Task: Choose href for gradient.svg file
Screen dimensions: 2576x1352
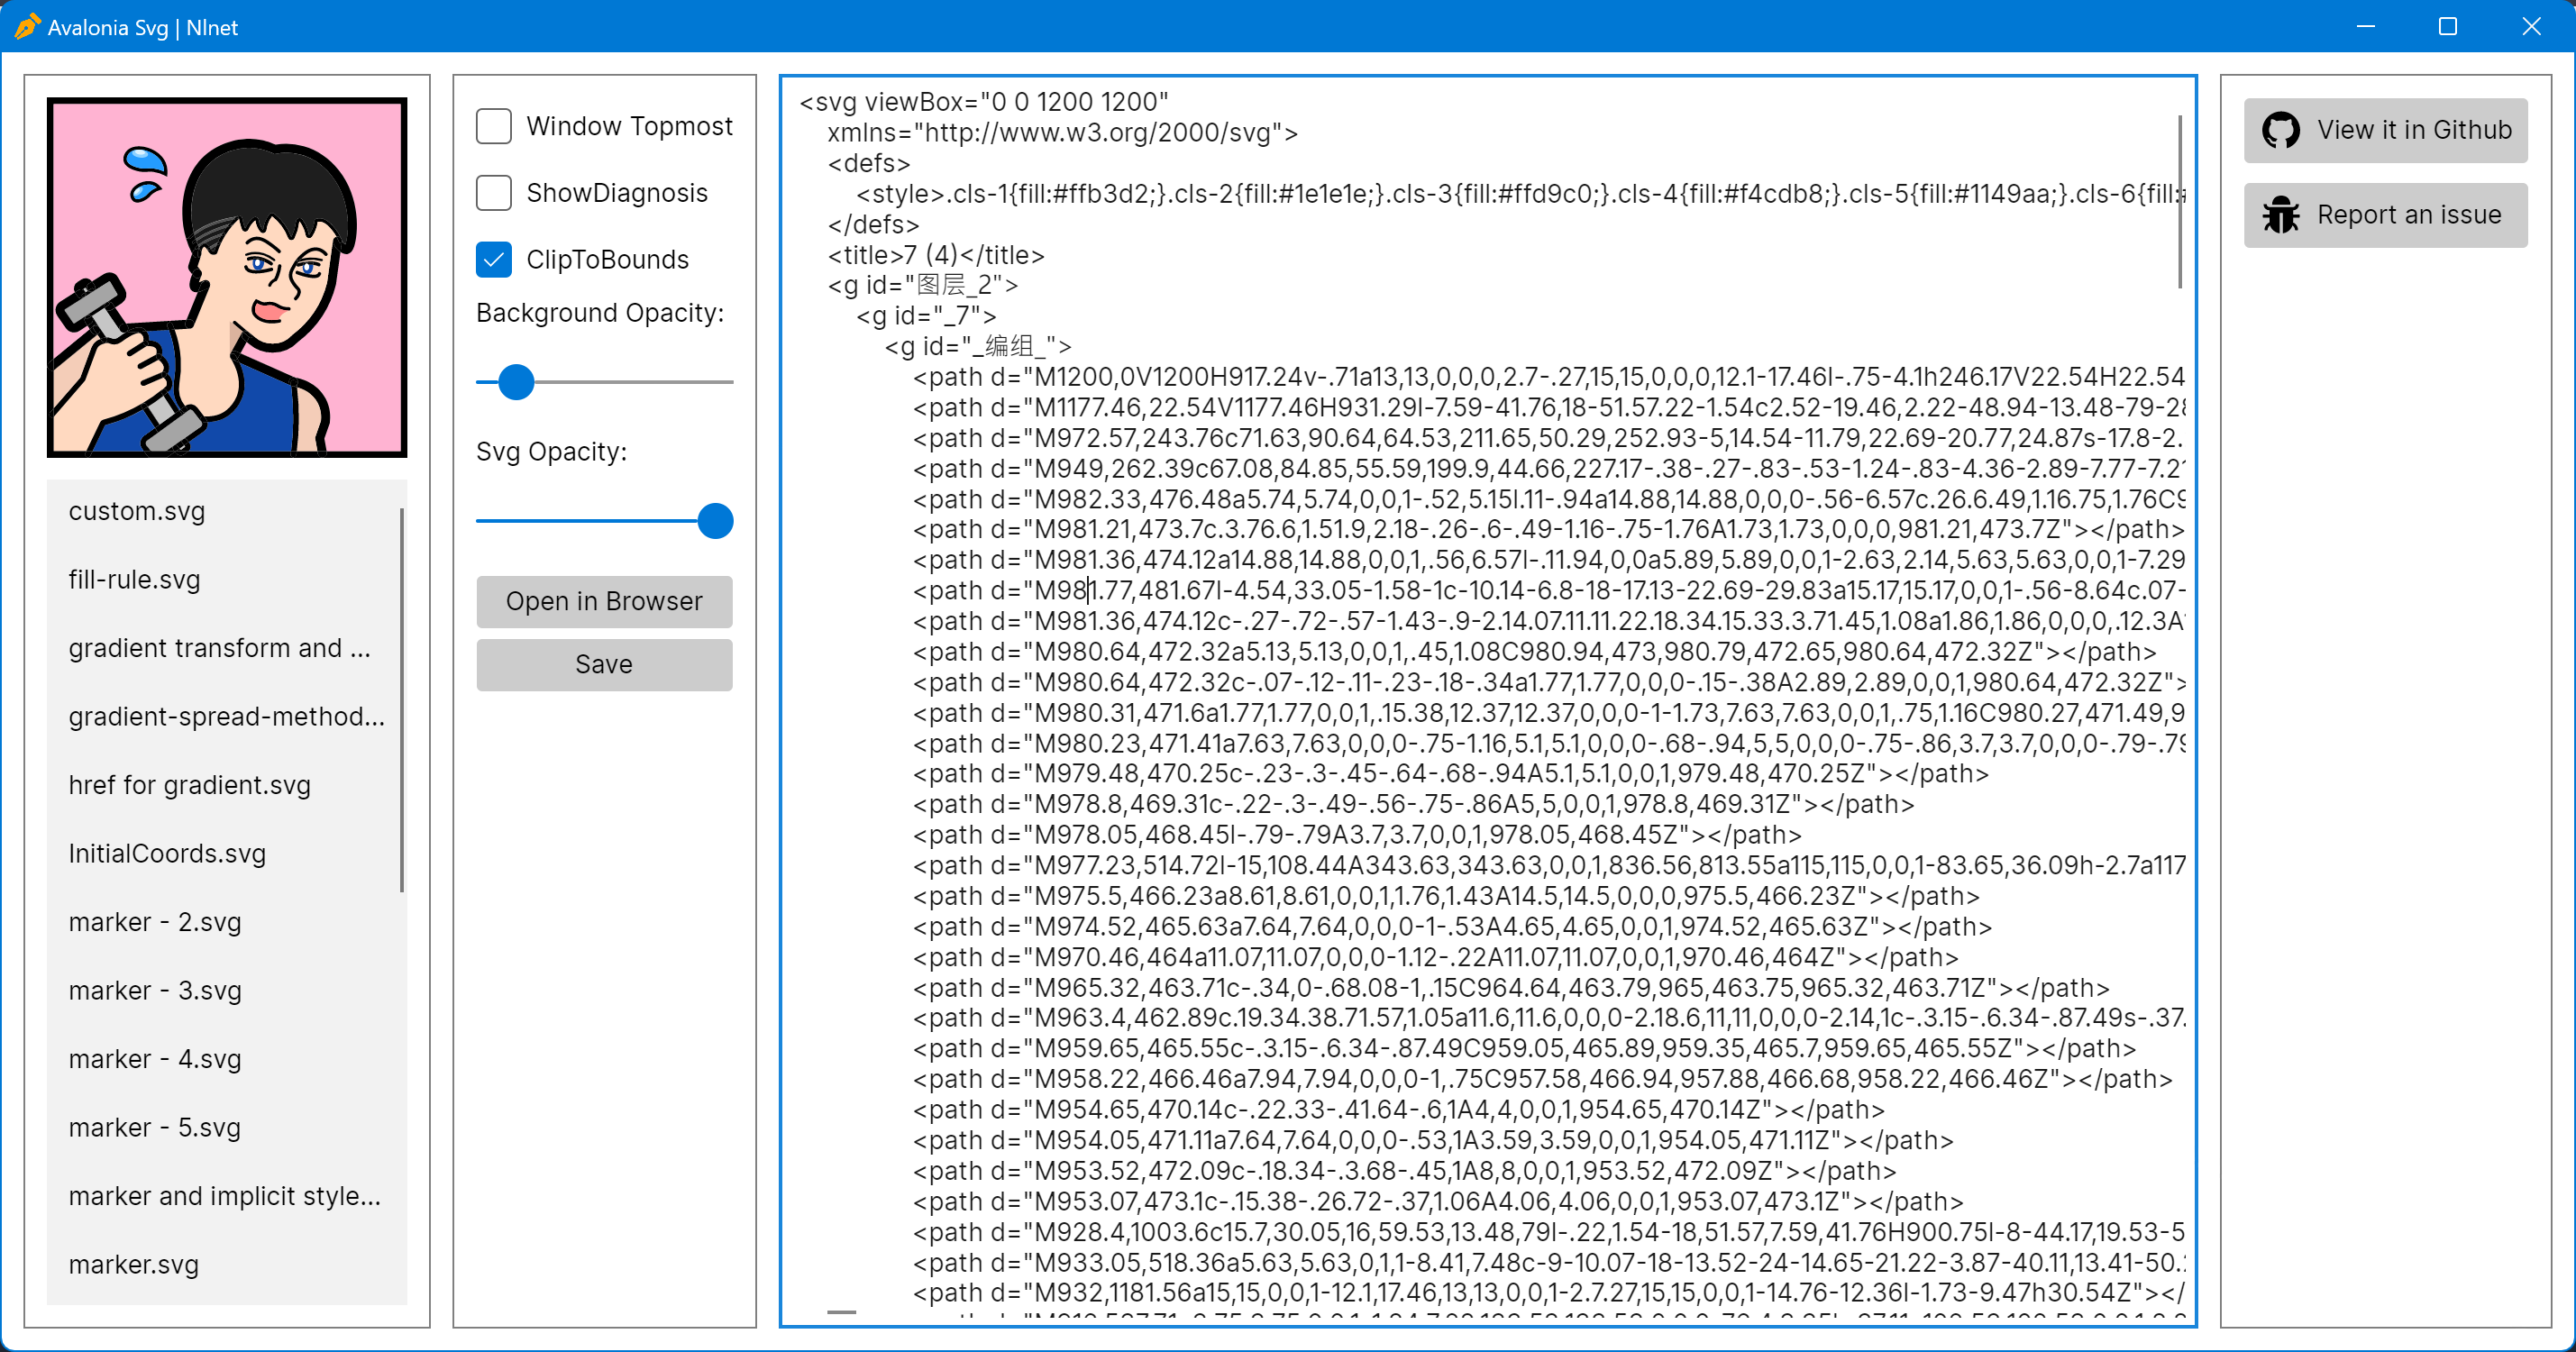Action: pyautogui.click(x=189, y=785)
